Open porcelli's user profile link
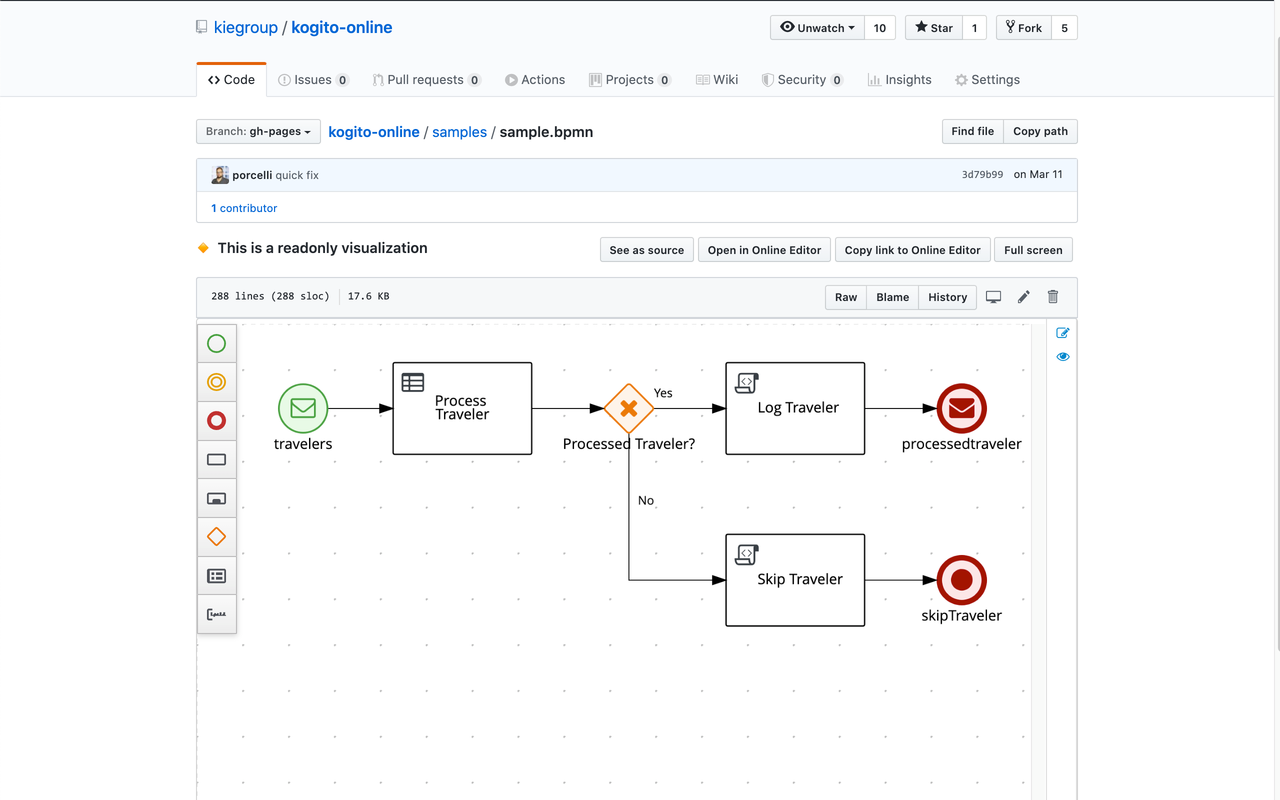Image resolution: width=1280 pixels, height=800 pixels. [x=252, y=175]
